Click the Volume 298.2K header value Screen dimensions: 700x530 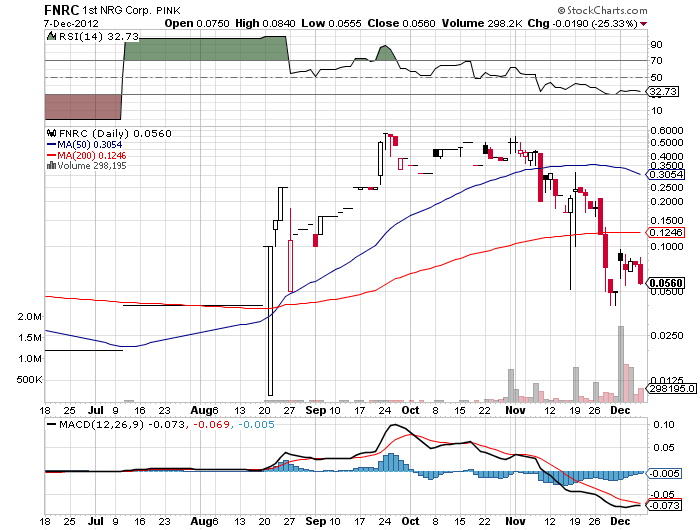[x=482, y=23]
